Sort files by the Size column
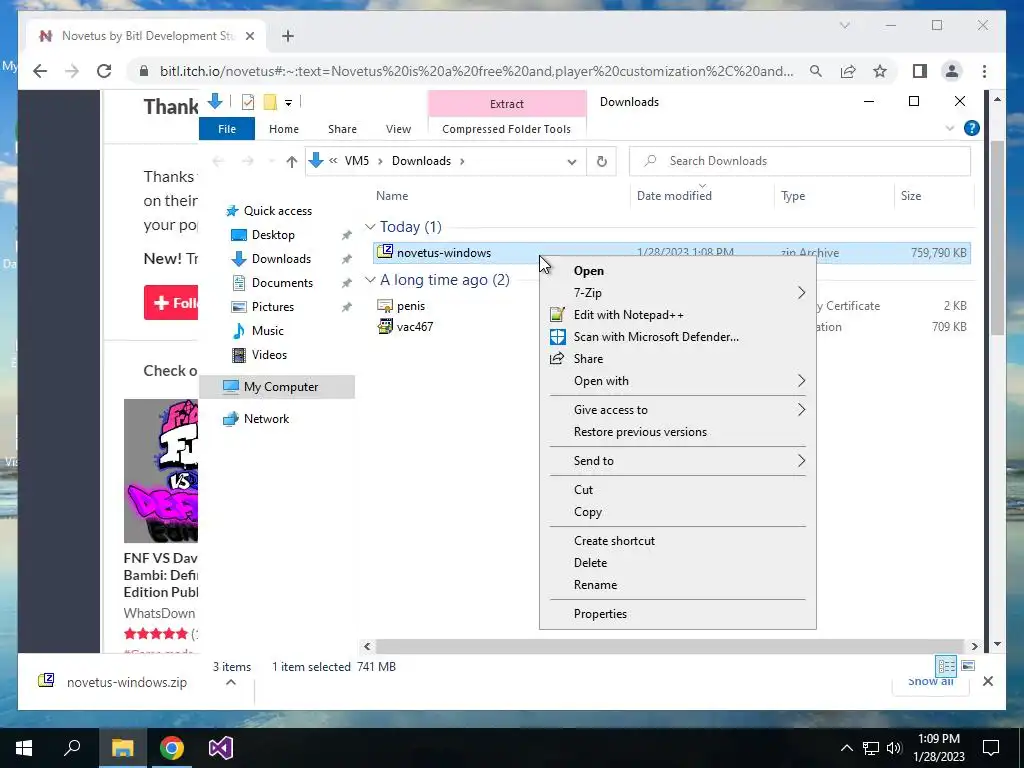 pyautogui.click(x=910, y=196)
